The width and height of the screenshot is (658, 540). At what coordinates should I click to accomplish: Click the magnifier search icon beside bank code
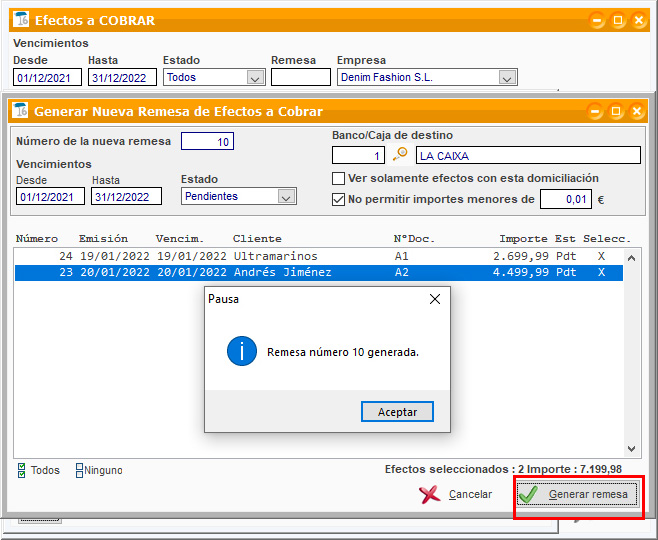pos(401,155)
